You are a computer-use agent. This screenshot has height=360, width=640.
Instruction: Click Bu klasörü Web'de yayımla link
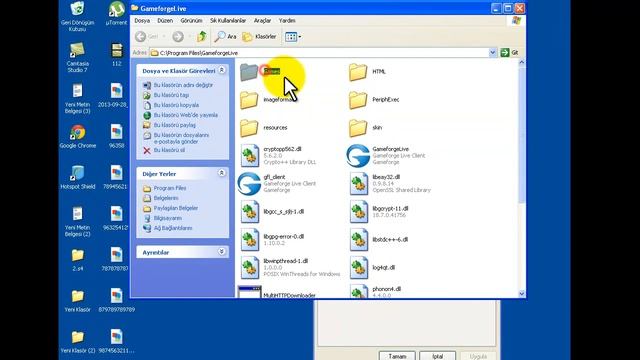[186, 115]
